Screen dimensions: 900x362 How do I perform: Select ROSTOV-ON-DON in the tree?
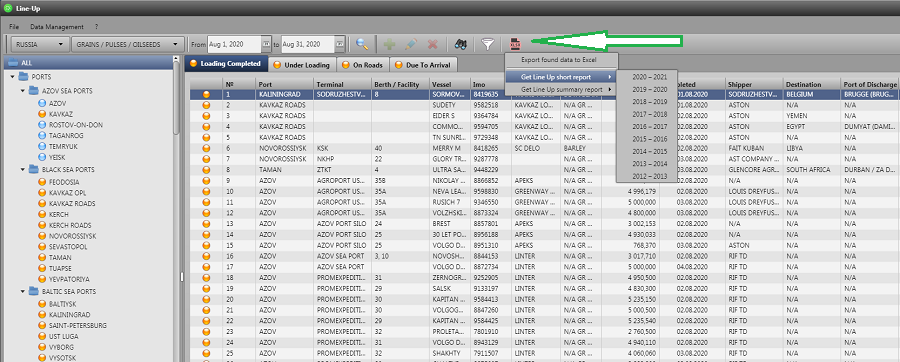pyautogui.click(x=76, y=124)
